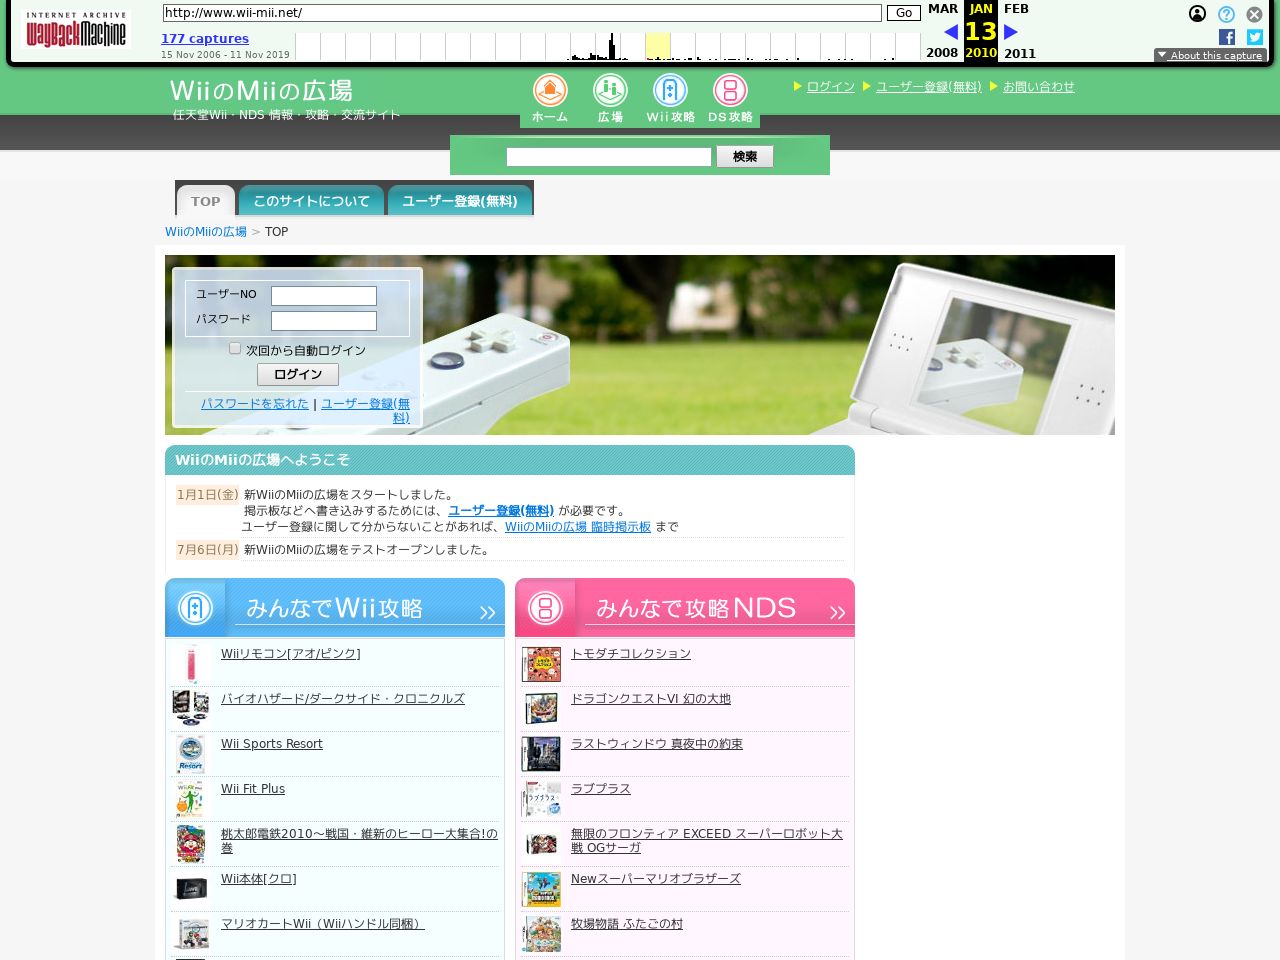Enable 次回から自動ログイン checkbox
The image size is (1280, 960).
coord(235,349)
